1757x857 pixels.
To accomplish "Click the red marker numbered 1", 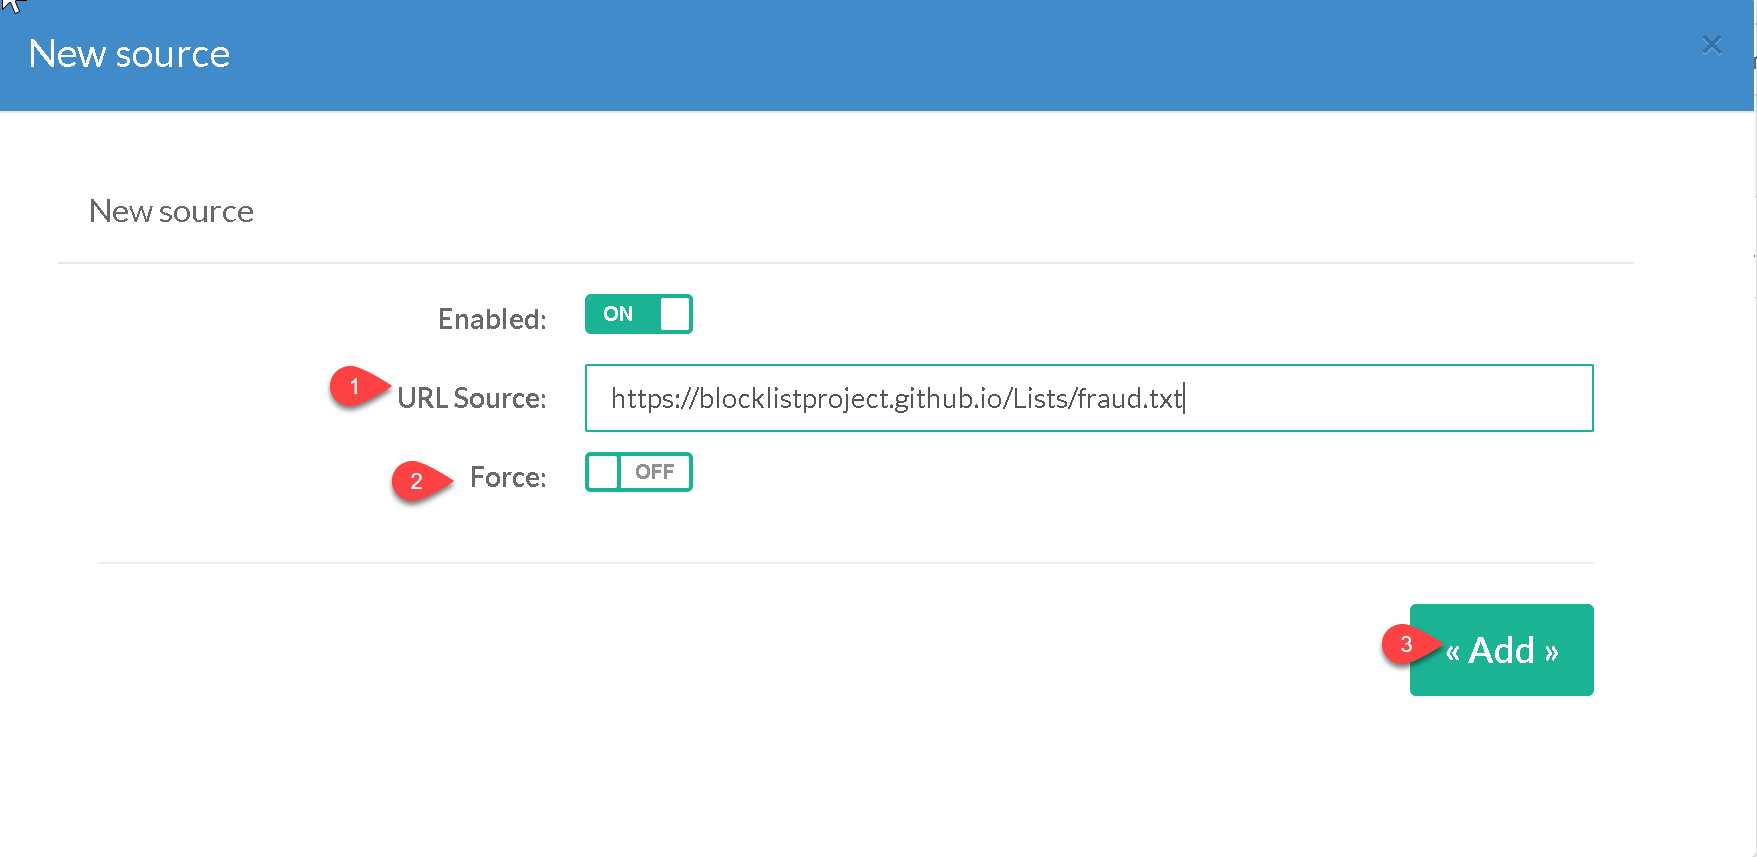I will (x=353, y=387).
